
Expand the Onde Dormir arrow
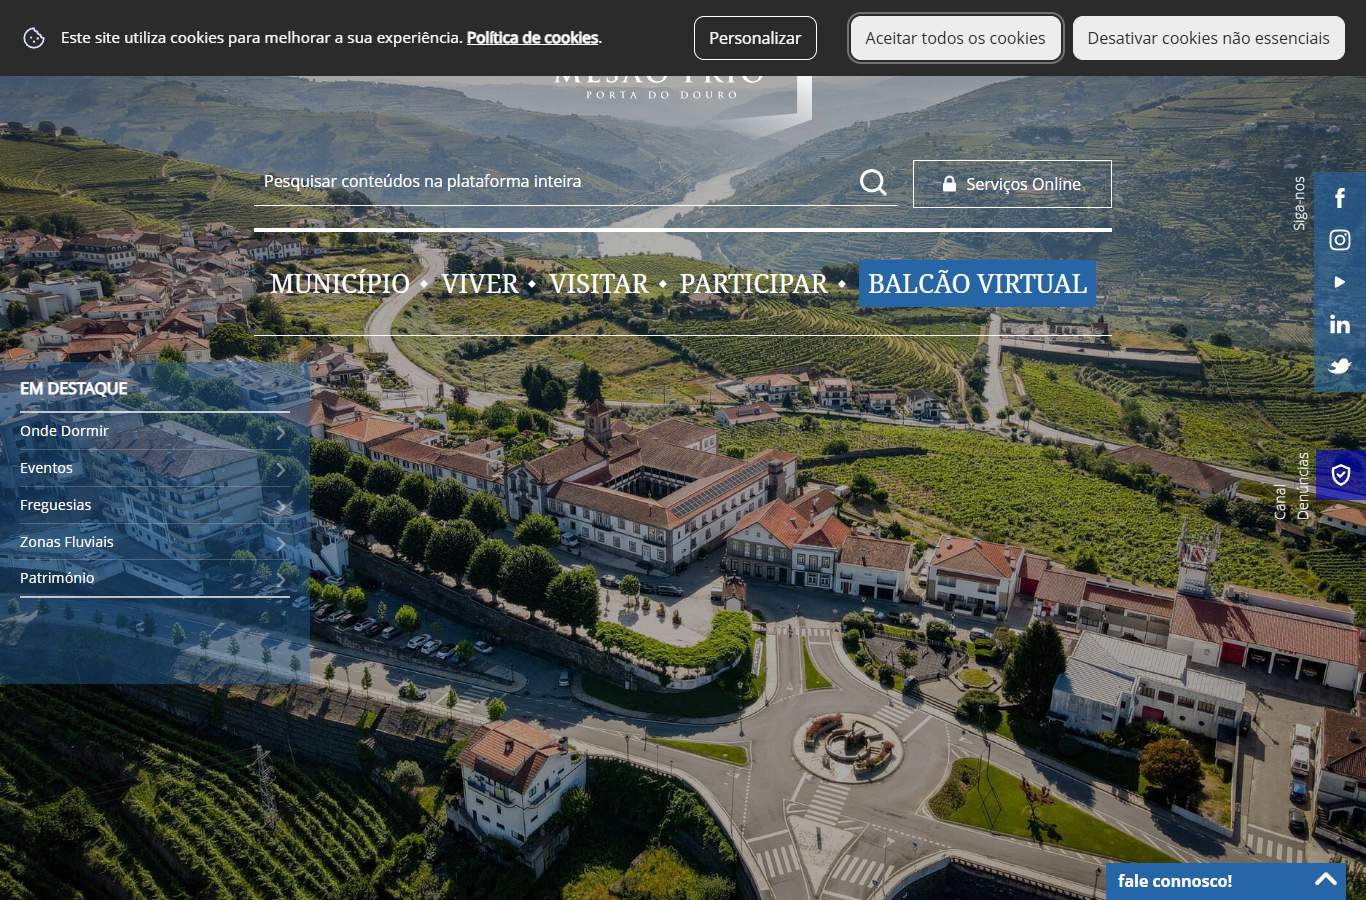pyautogui.click(x=281, y=431)
